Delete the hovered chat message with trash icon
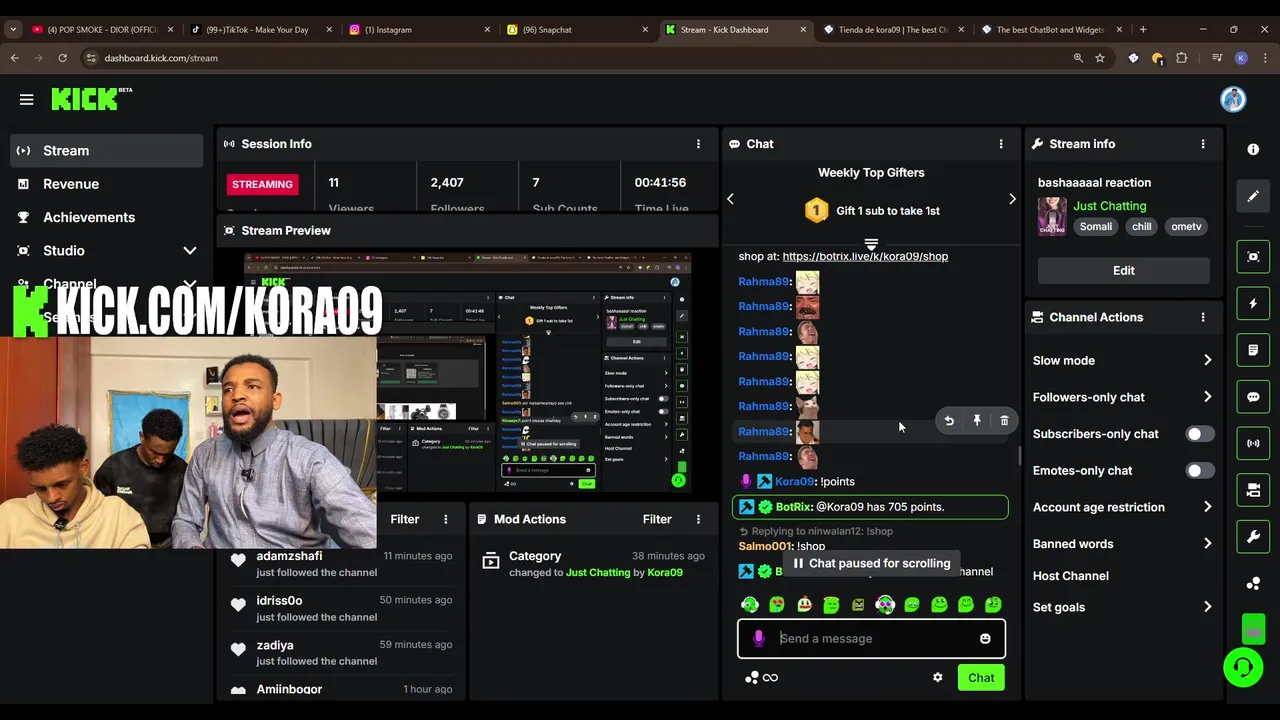 click(x=1004, y=421)
